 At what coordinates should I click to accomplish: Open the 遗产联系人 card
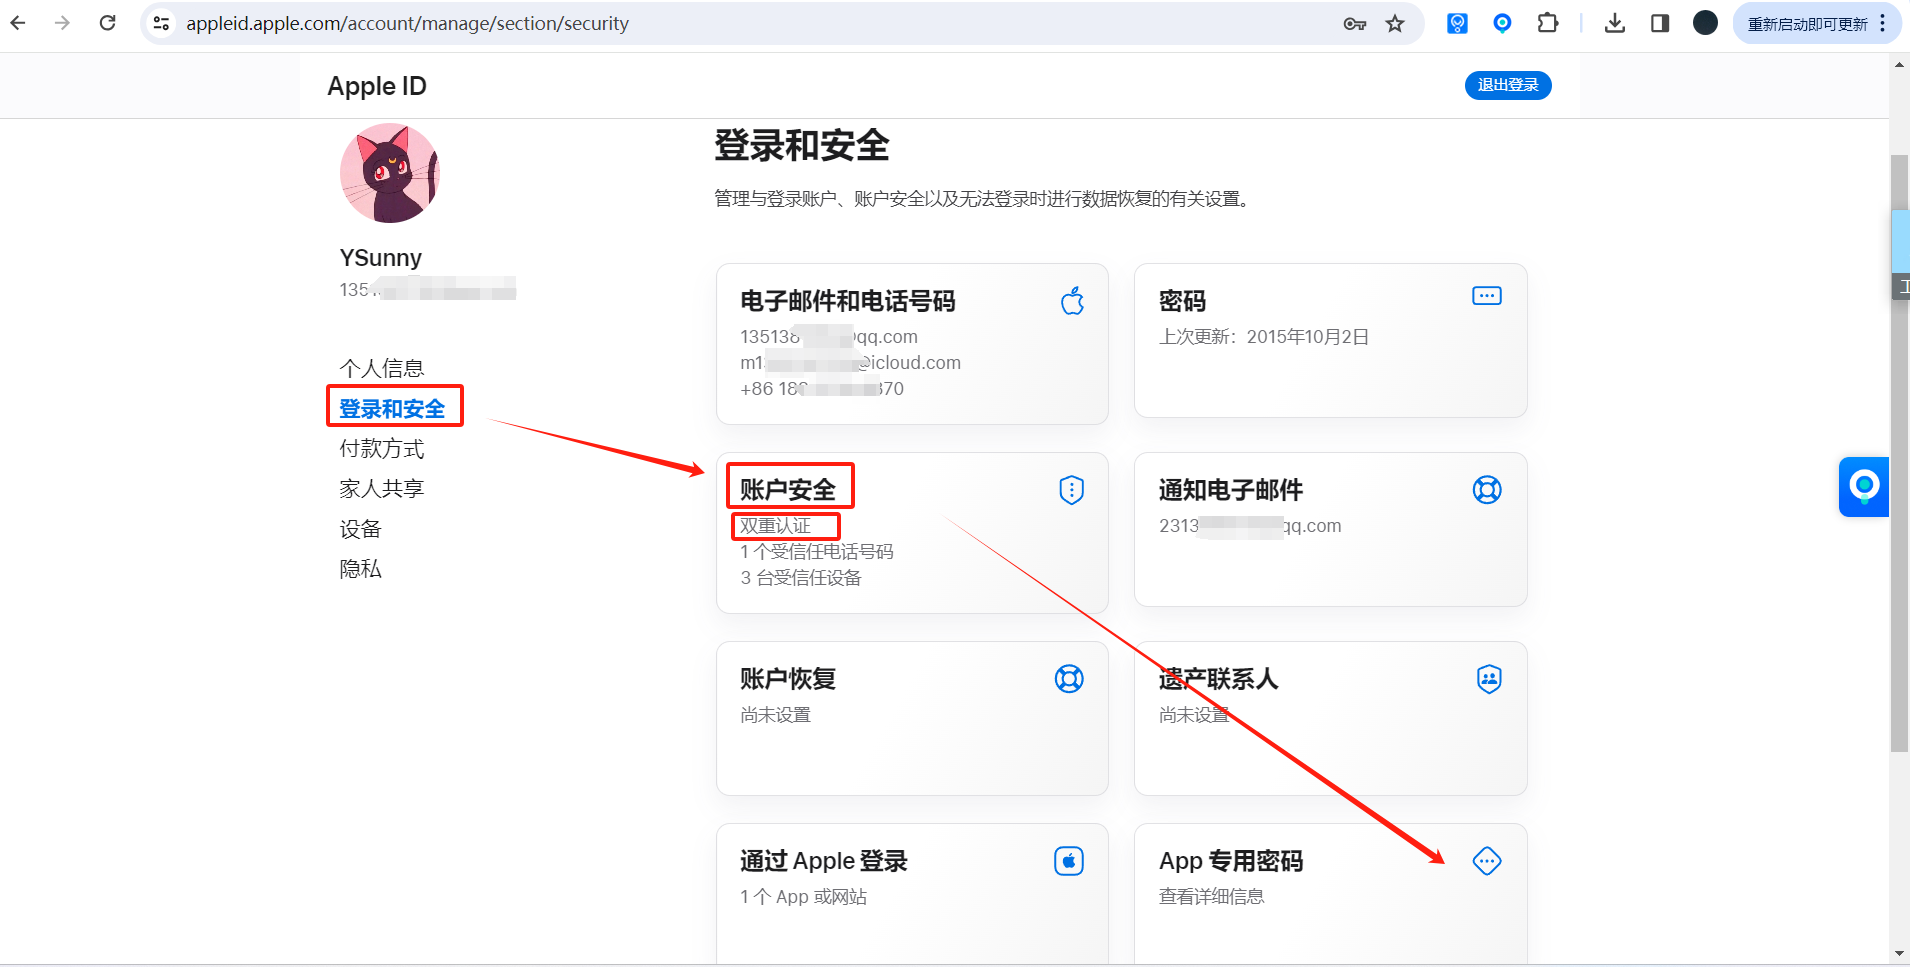(x=1331, y=719)
